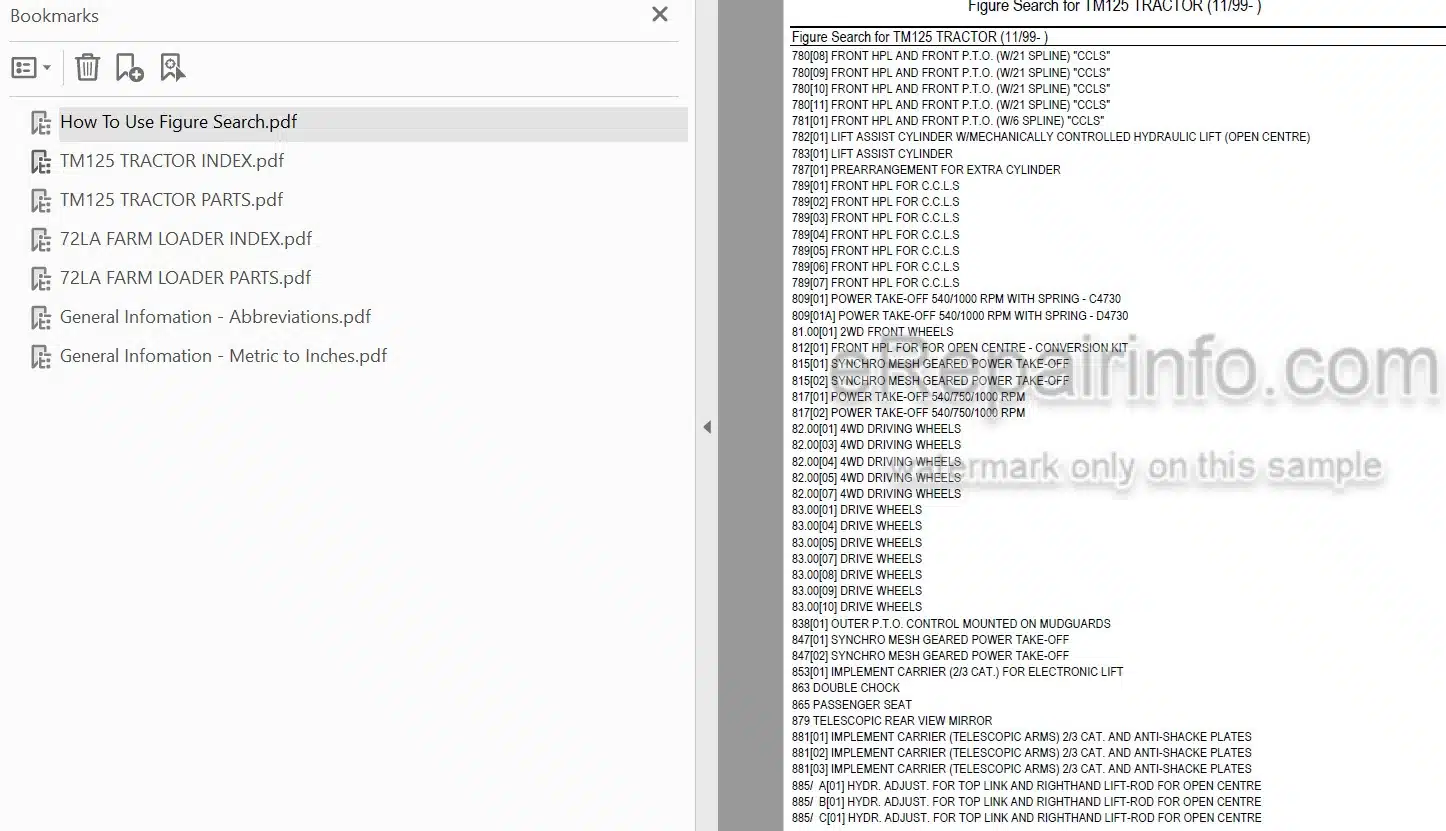Select 781[01] FRONT HPL (W/6 SPLINE) entry

pos(948,121)
